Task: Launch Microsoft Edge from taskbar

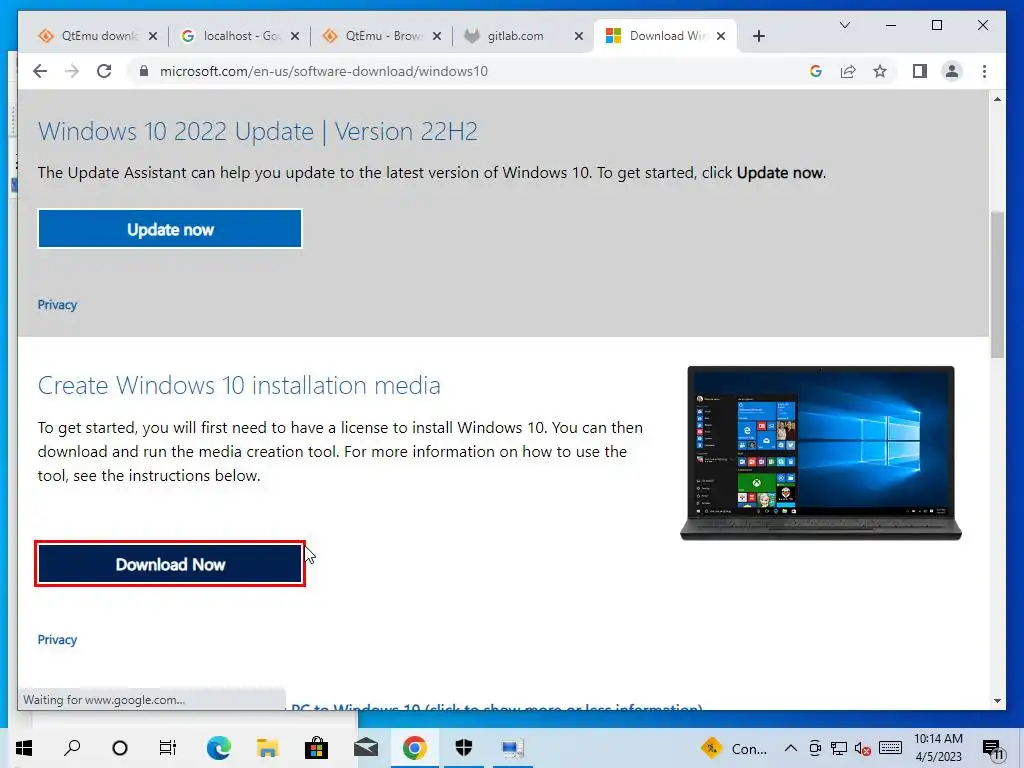Action: click(218, 748)
